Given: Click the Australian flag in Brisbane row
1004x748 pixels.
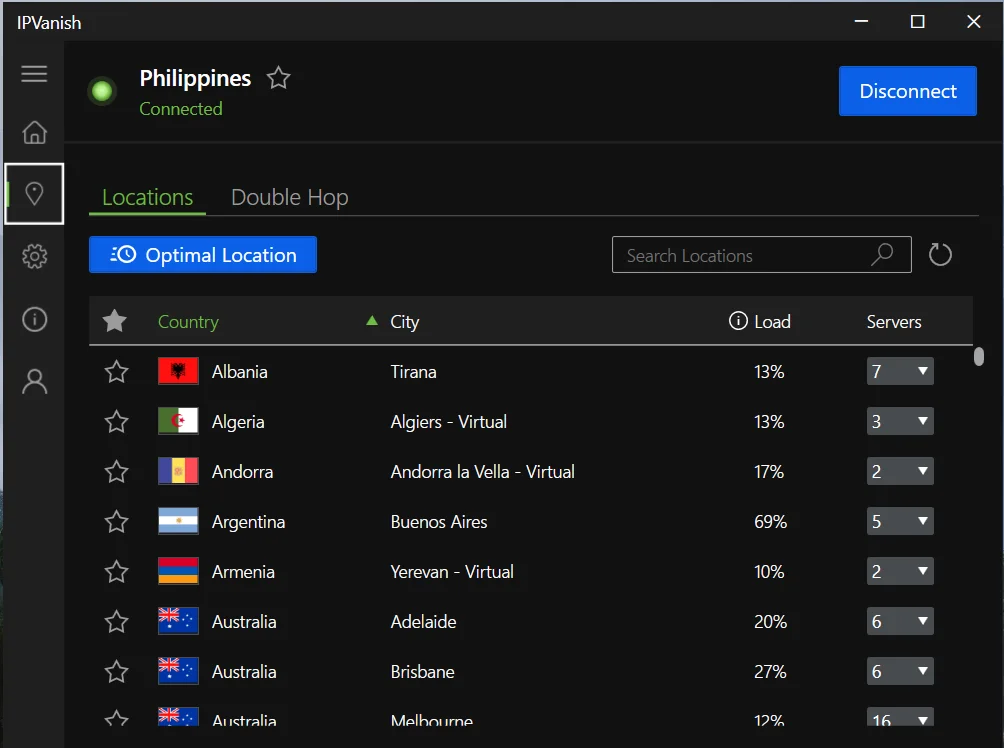Looking at the screenshot, I should [178, 671].
